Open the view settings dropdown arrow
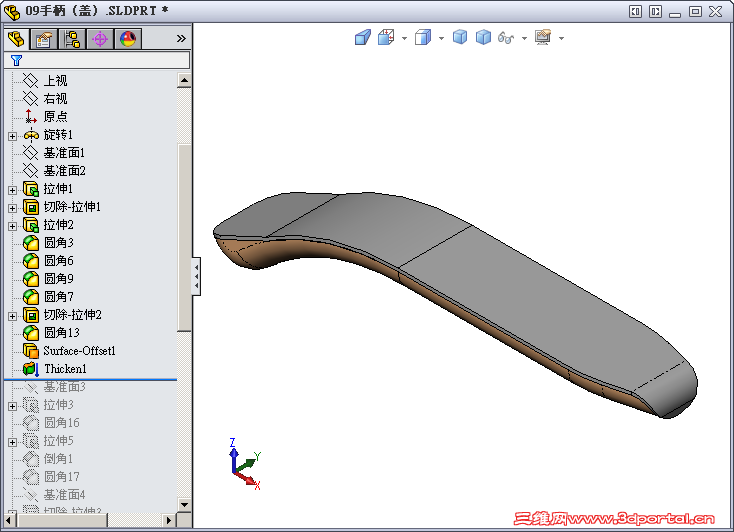The image size is (734, 532). point(562,38)
